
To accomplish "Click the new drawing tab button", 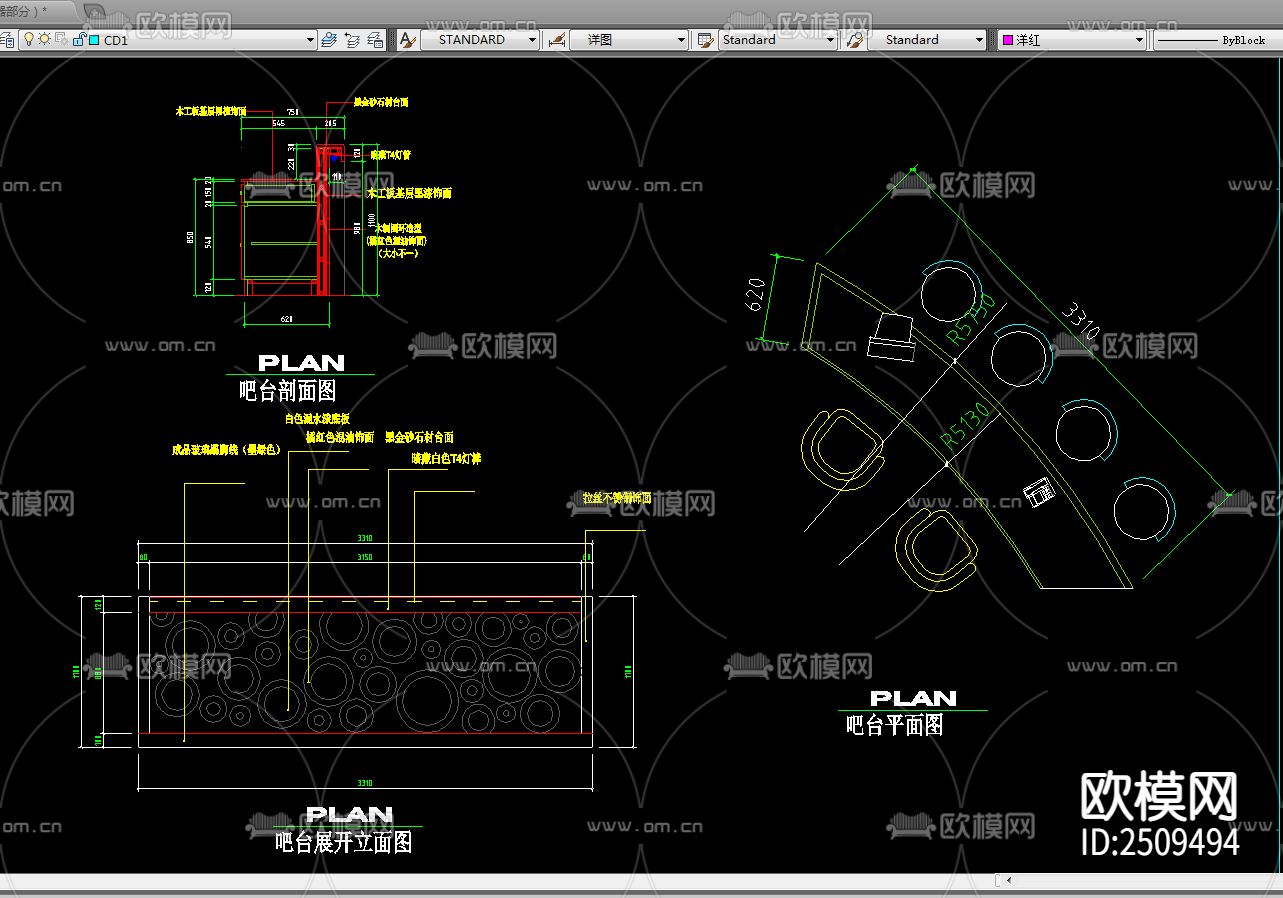I will coord(94,11).
